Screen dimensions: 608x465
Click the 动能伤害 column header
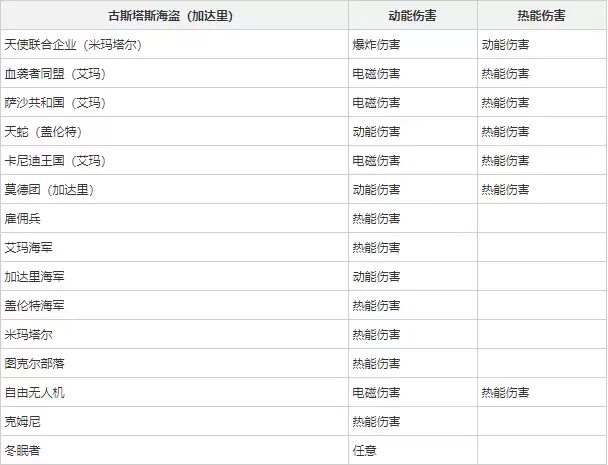click(x=412, y=16)
